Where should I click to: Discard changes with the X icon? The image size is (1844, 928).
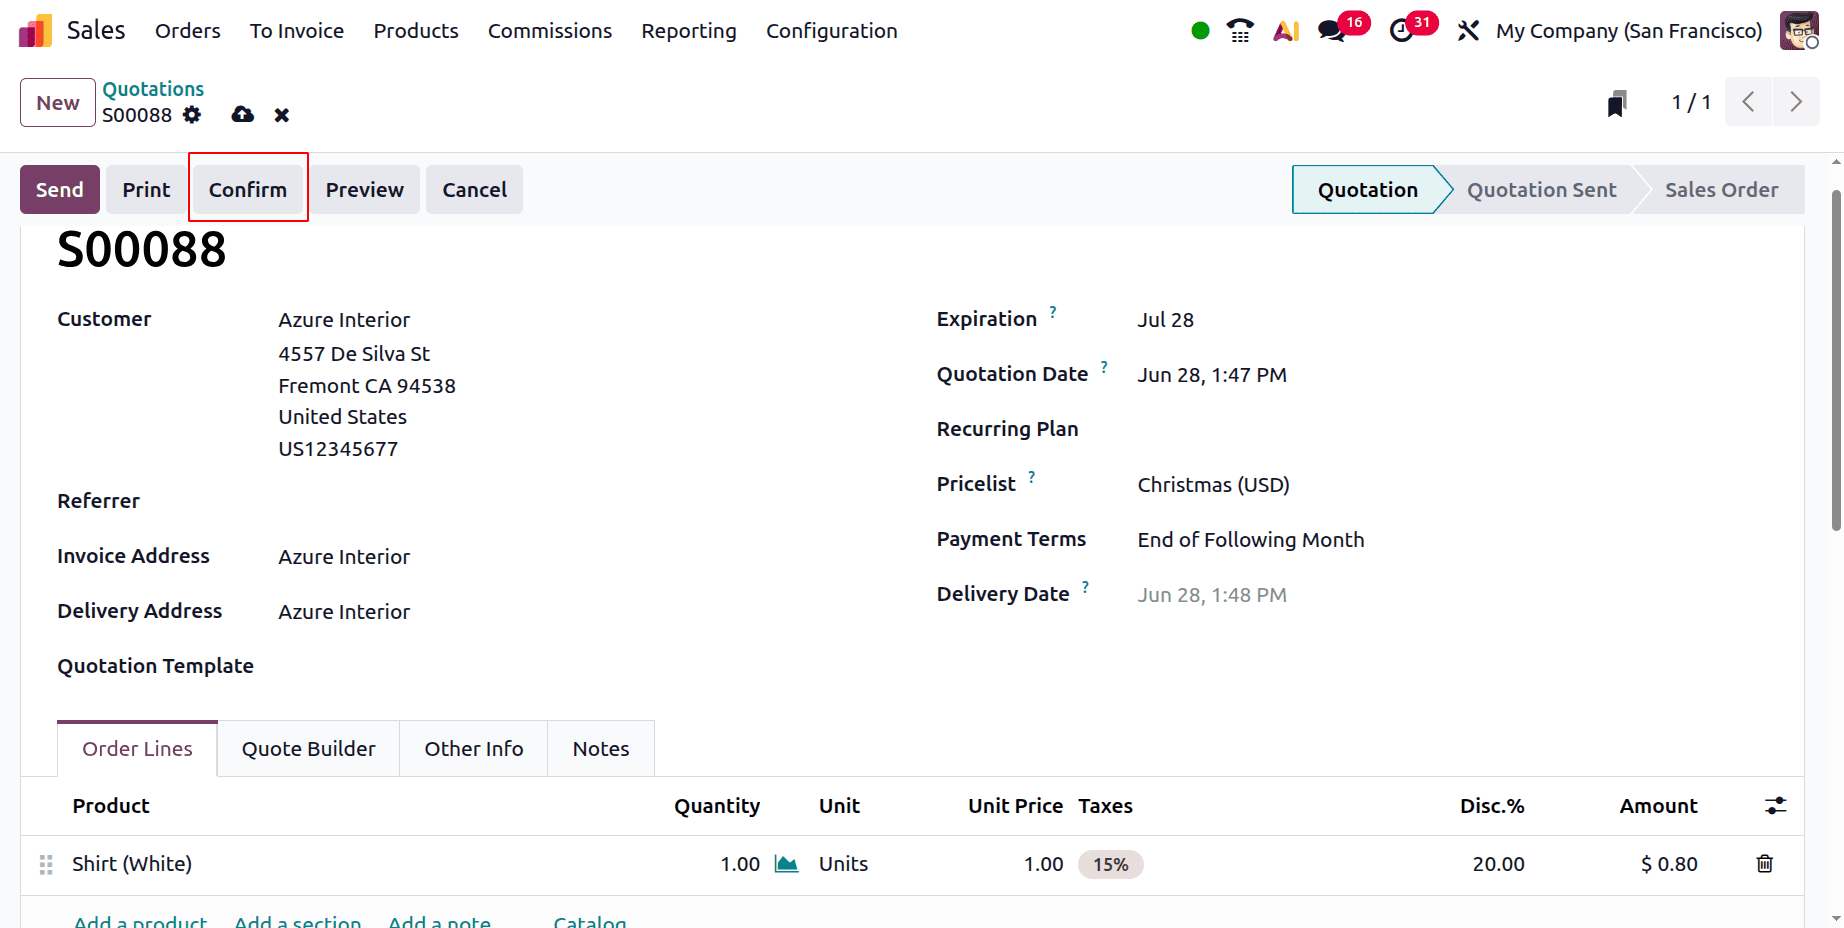click(x=282, y=115)
